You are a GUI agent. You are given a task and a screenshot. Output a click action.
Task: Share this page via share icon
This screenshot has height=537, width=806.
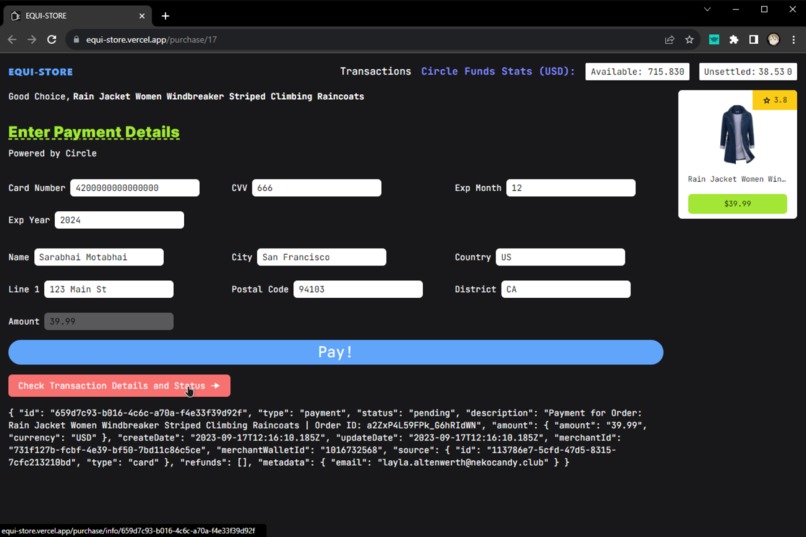pos(669,40)
